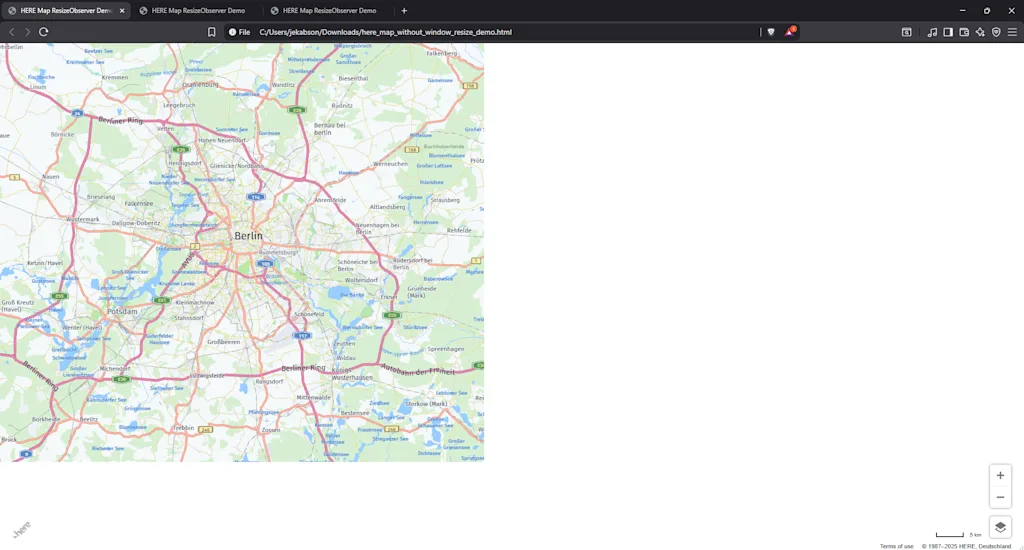Open the map layers chooser
This screenshot has width=1024, height=550.
(x=1000, y=527)
